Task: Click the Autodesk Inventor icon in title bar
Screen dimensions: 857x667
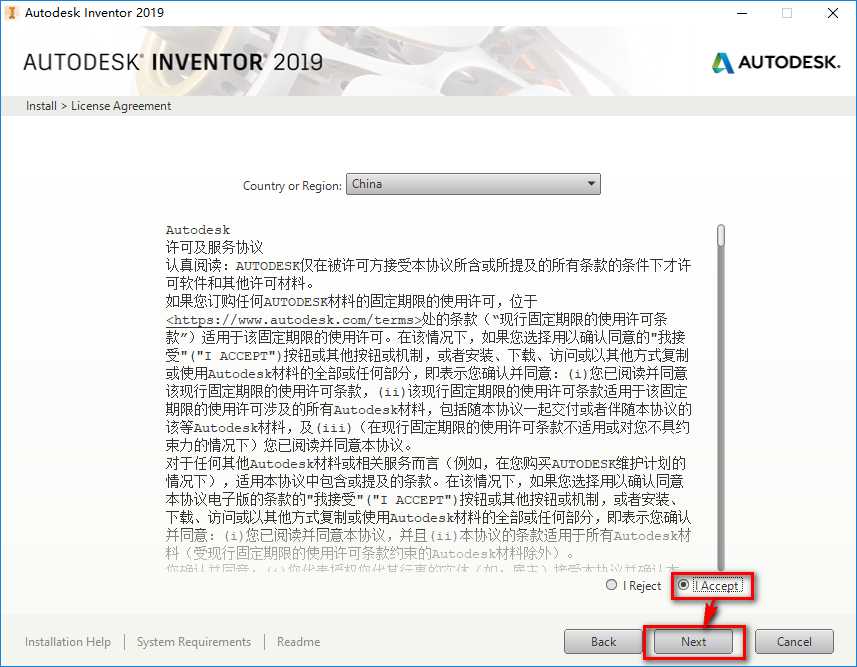Action: click(12, 12)
